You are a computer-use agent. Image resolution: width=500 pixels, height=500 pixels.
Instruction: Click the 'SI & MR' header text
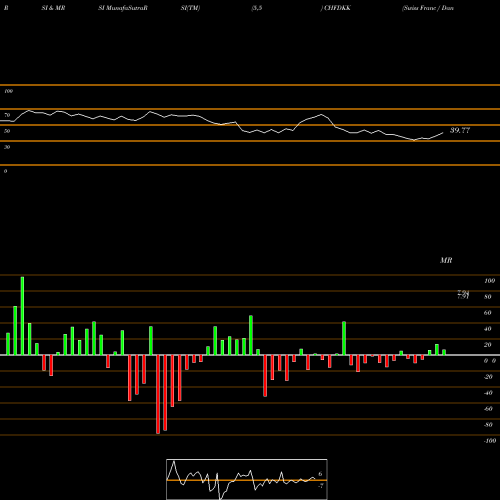[x=53, y=8]
